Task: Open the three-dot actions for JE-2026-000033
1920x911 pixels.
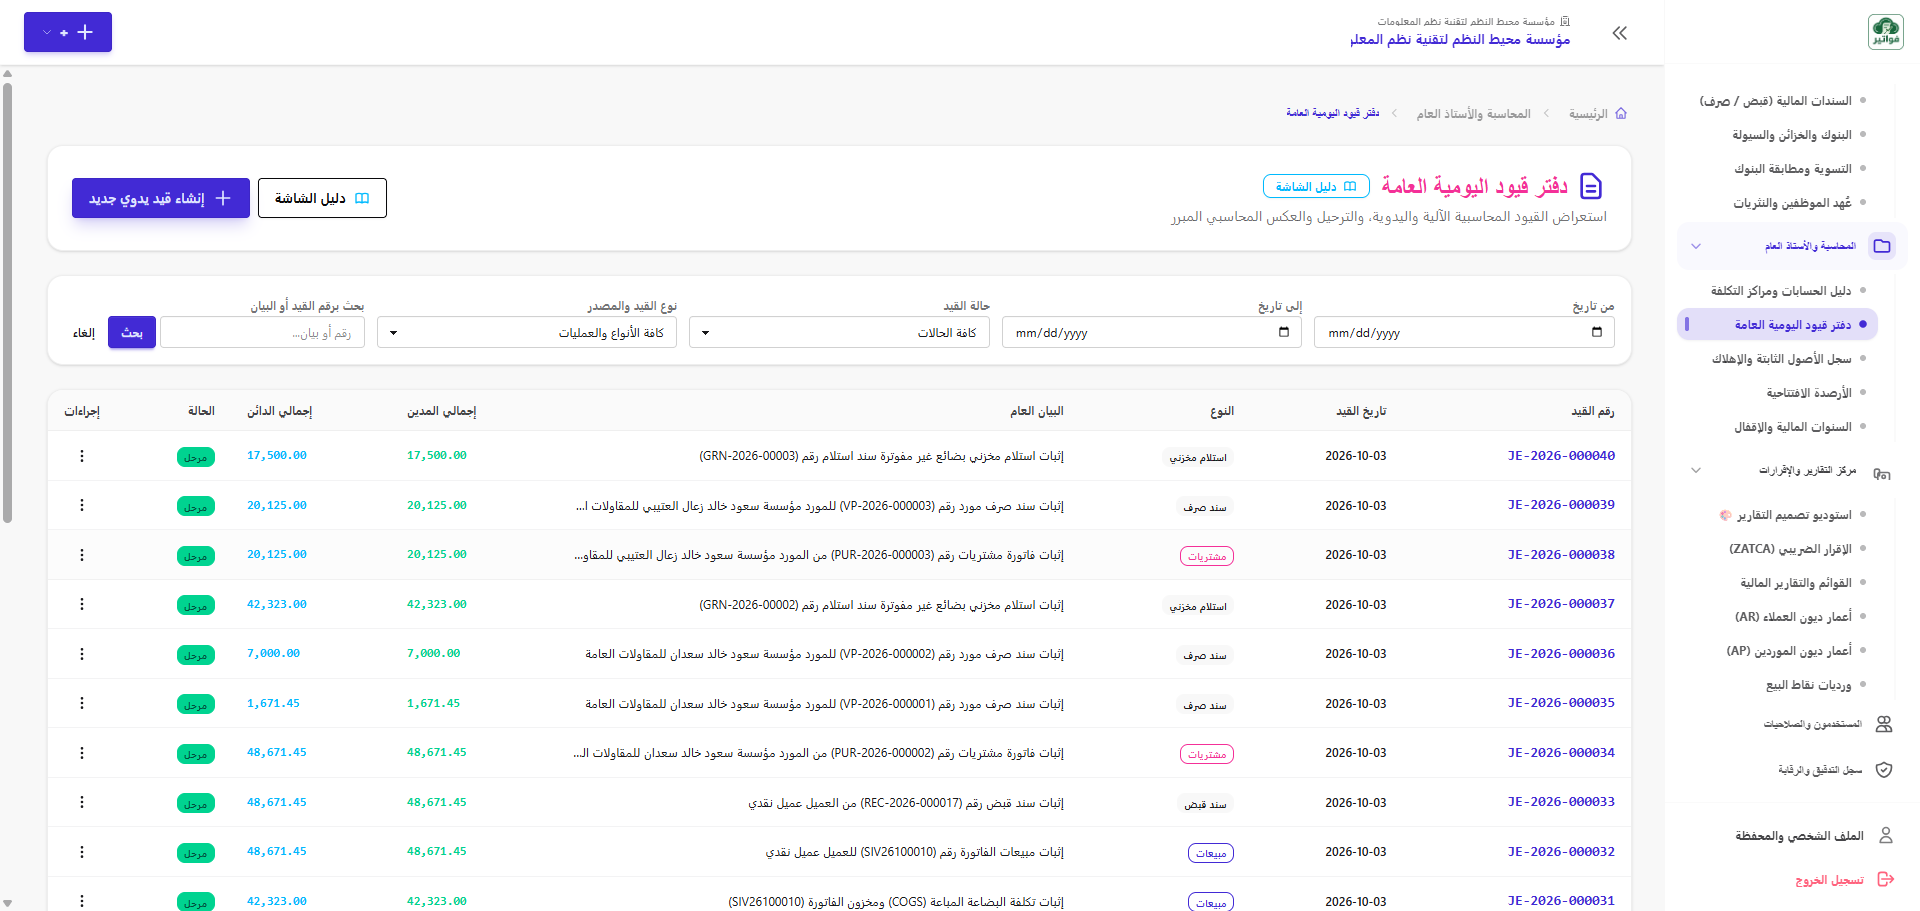Action: click(82, 802)
